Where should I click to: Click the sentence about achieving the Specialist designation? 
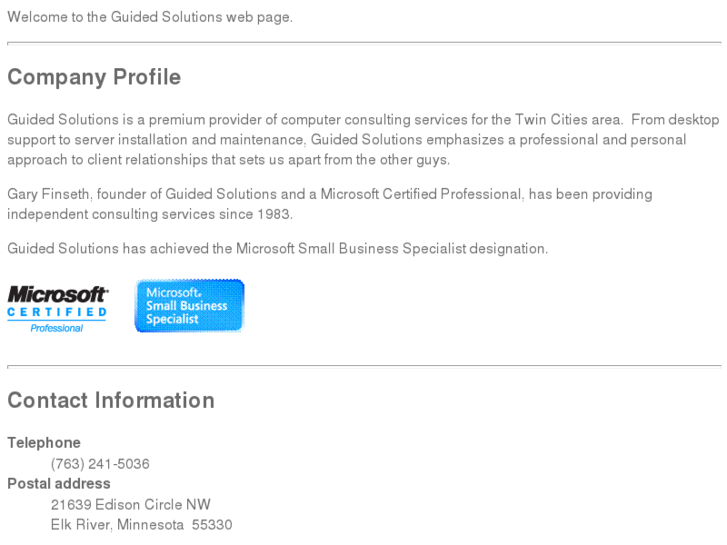277,249
